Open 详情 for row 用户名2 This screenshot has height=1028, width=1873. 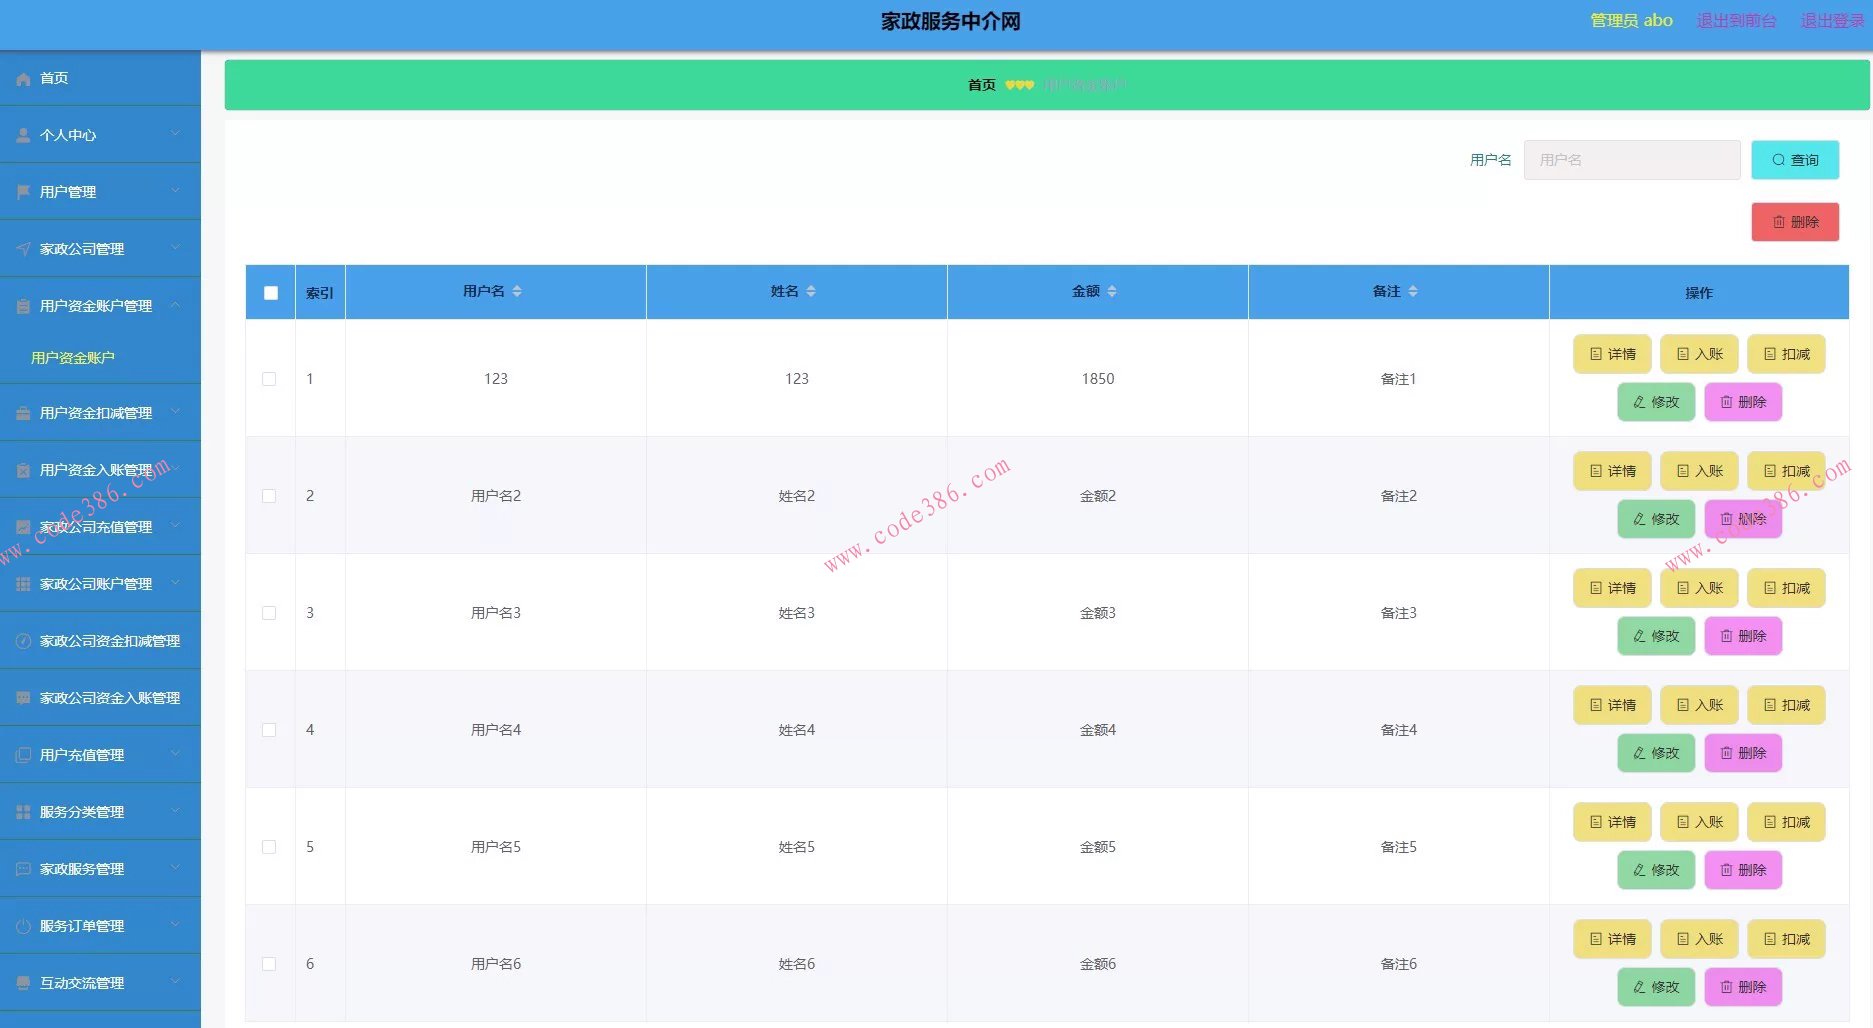pos(1612,471)
